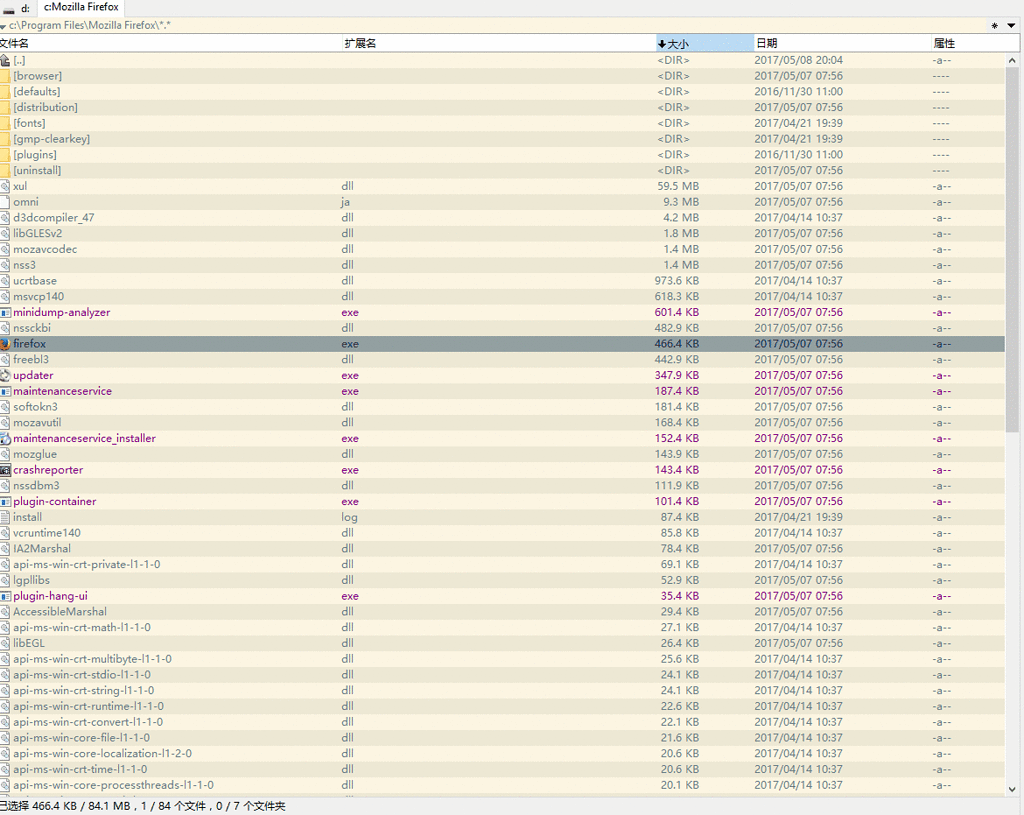Click the Firefox icon next to firefox.exe
Screen dimensions: 1024x815
coord(5,344)
